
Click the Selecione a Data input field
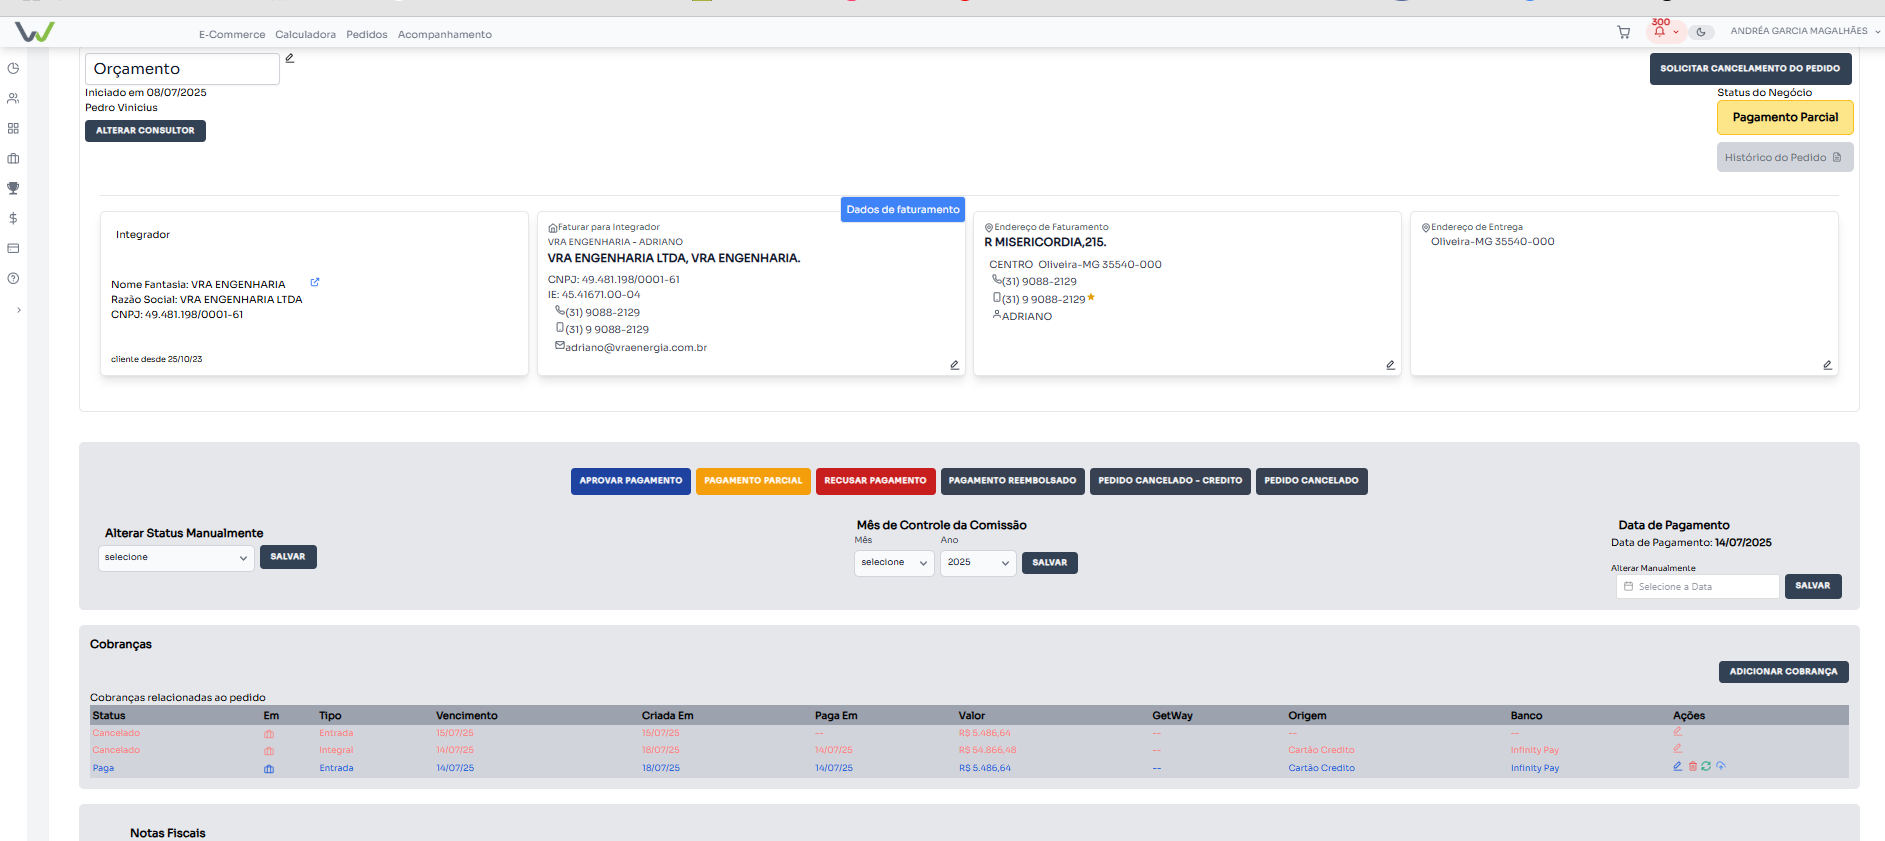coord(1697,587)
